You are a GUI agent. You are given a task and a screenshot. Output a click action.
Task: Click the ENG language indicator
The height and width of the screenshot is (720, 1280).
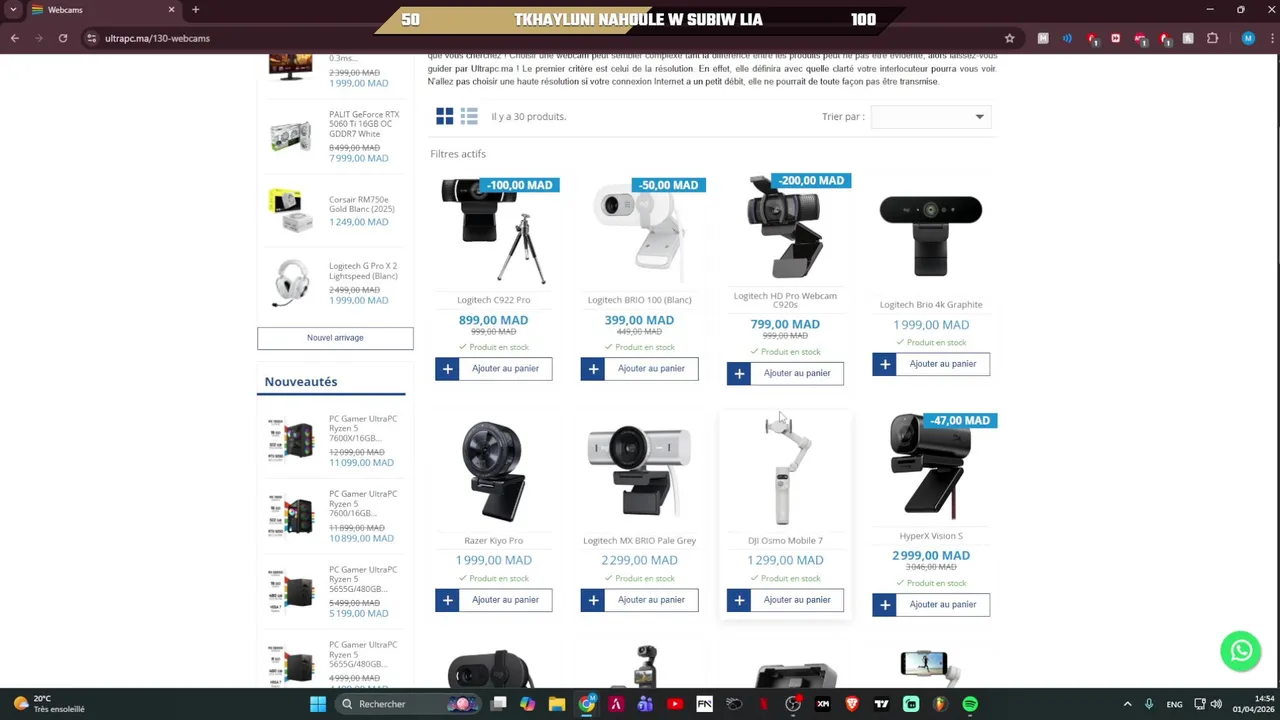(1174, 704)
